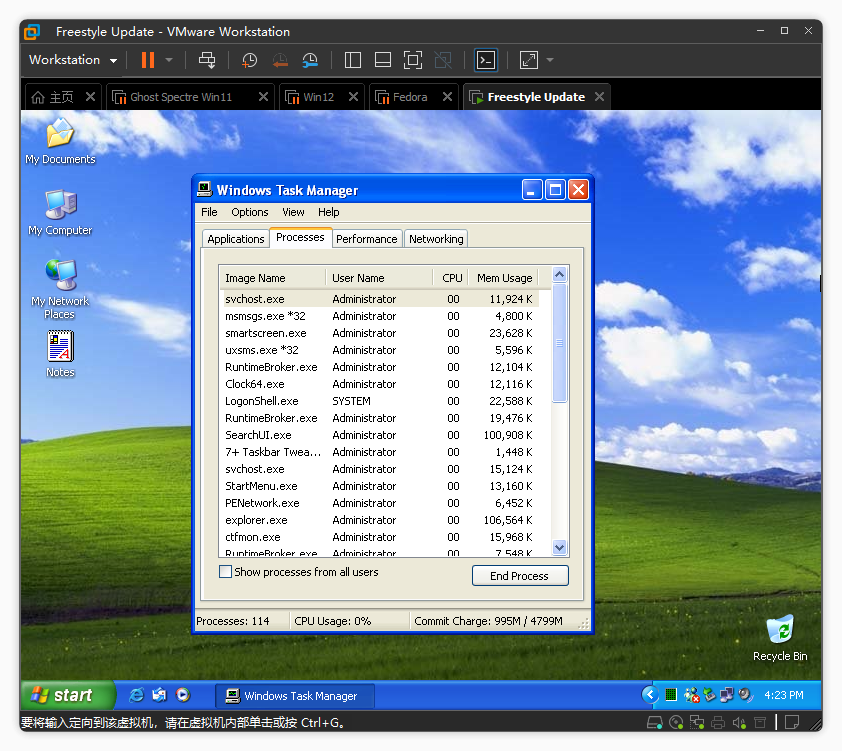Screen dimensions: 842x751
Task: Click the take snapshot clock icon
Action: pyautogui.click(x=249, y=60)
